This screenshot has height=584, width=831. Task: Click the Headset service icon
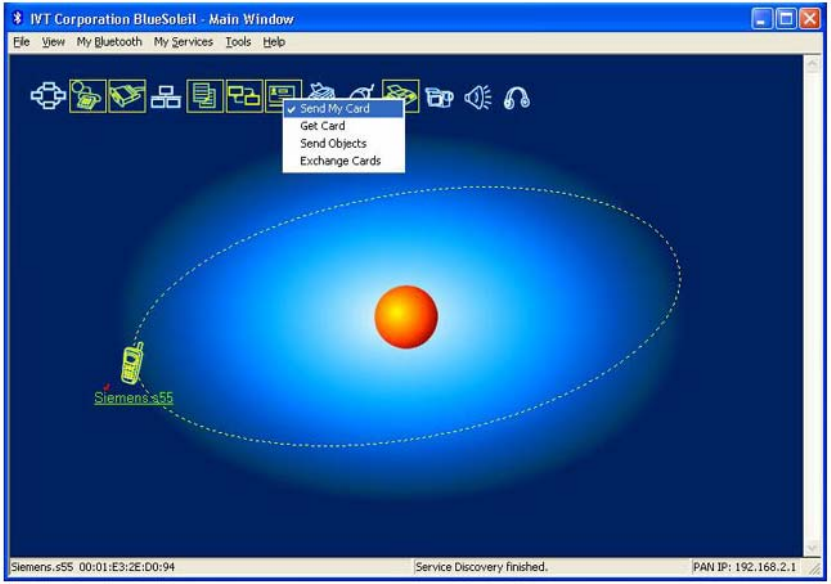tap(517, 98)
